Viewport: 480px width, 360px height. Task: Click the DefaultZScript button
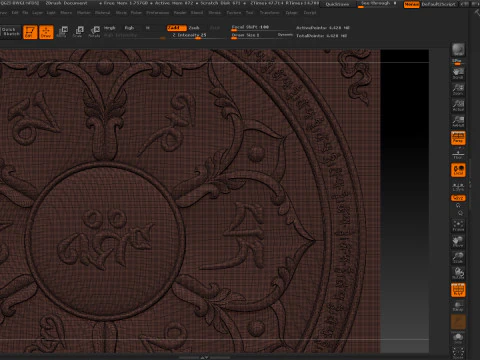[438, 4]
